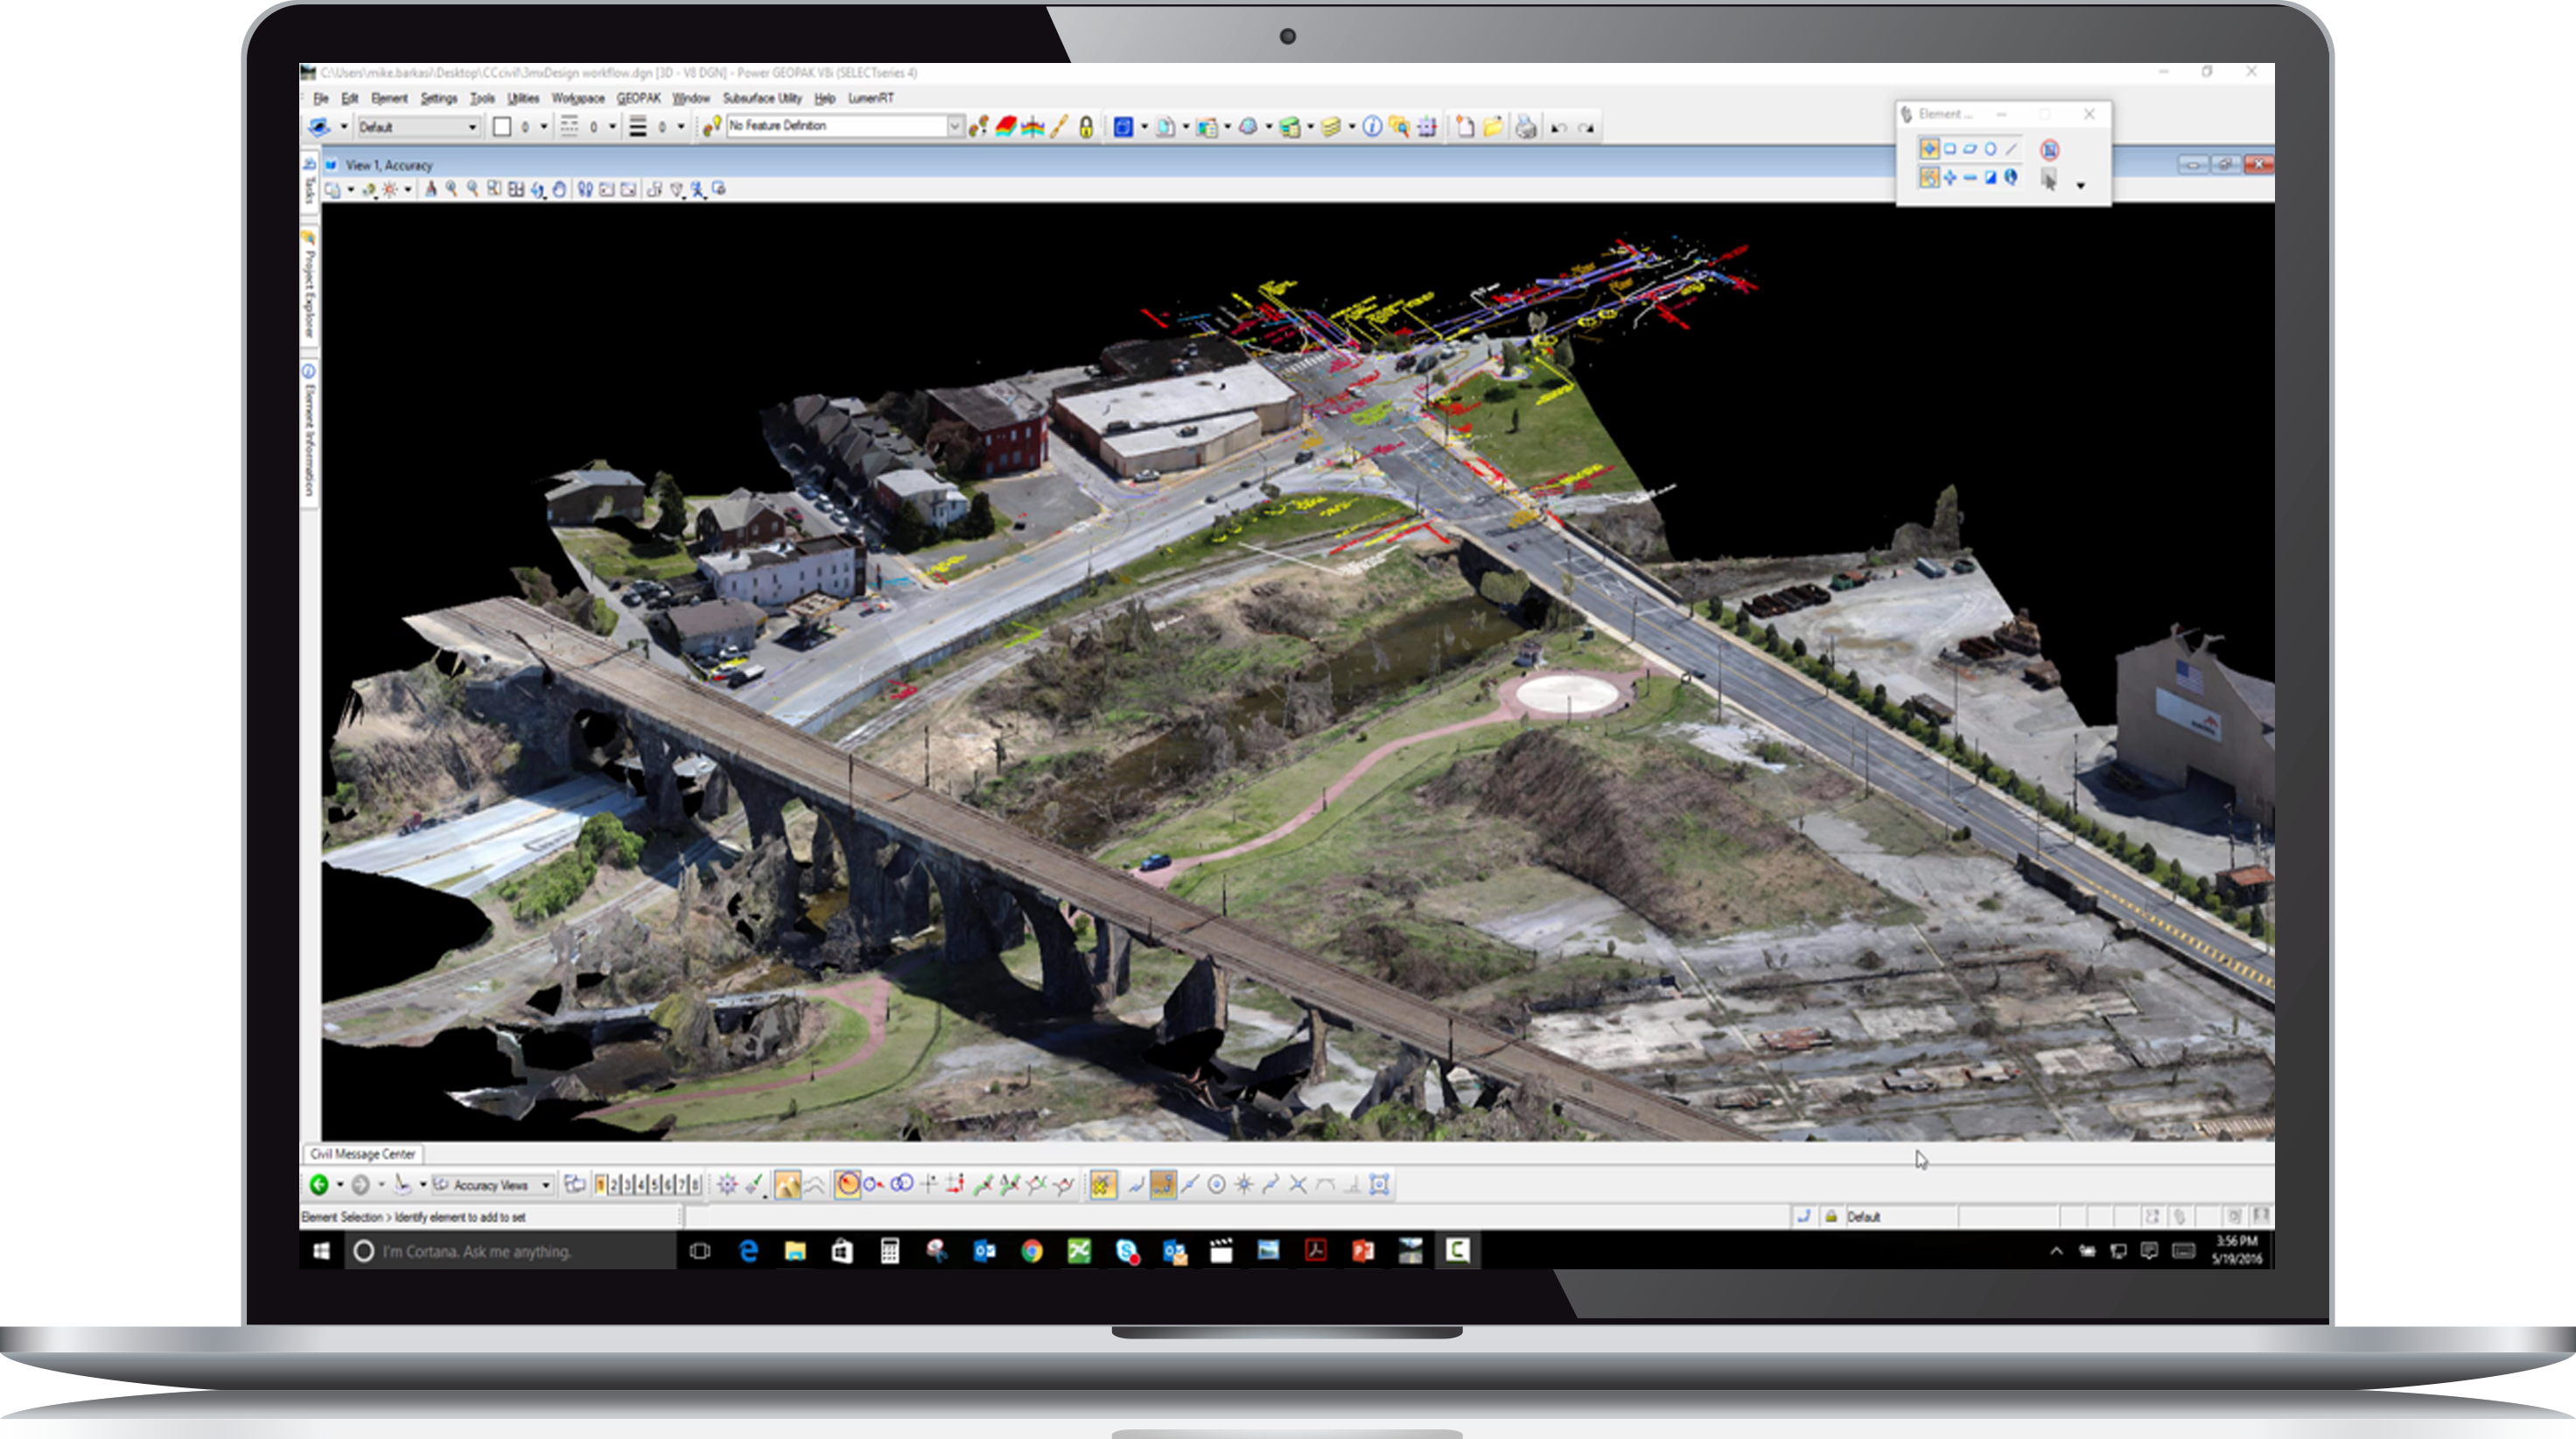Launch Chrome from the Windows taskbar

point(1030,1251)
